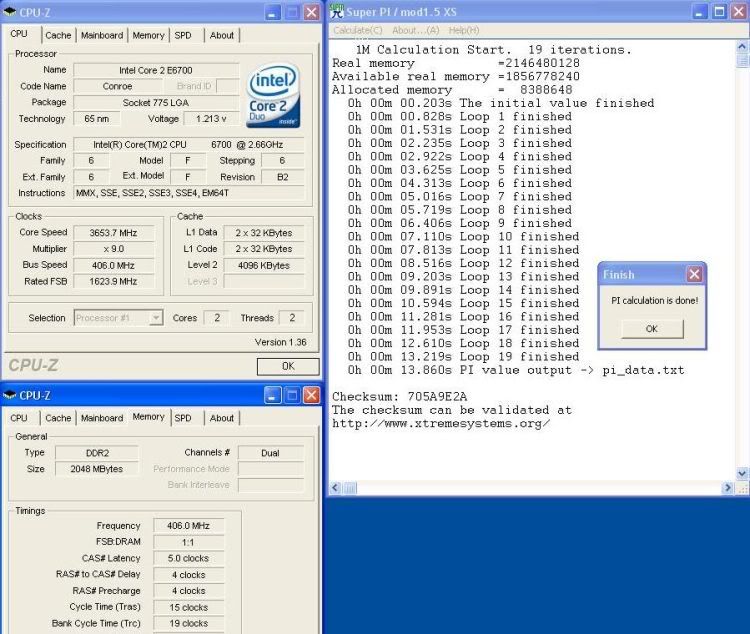
Task: Minimize the Super PI window
Action: click(x=700, y=12)
